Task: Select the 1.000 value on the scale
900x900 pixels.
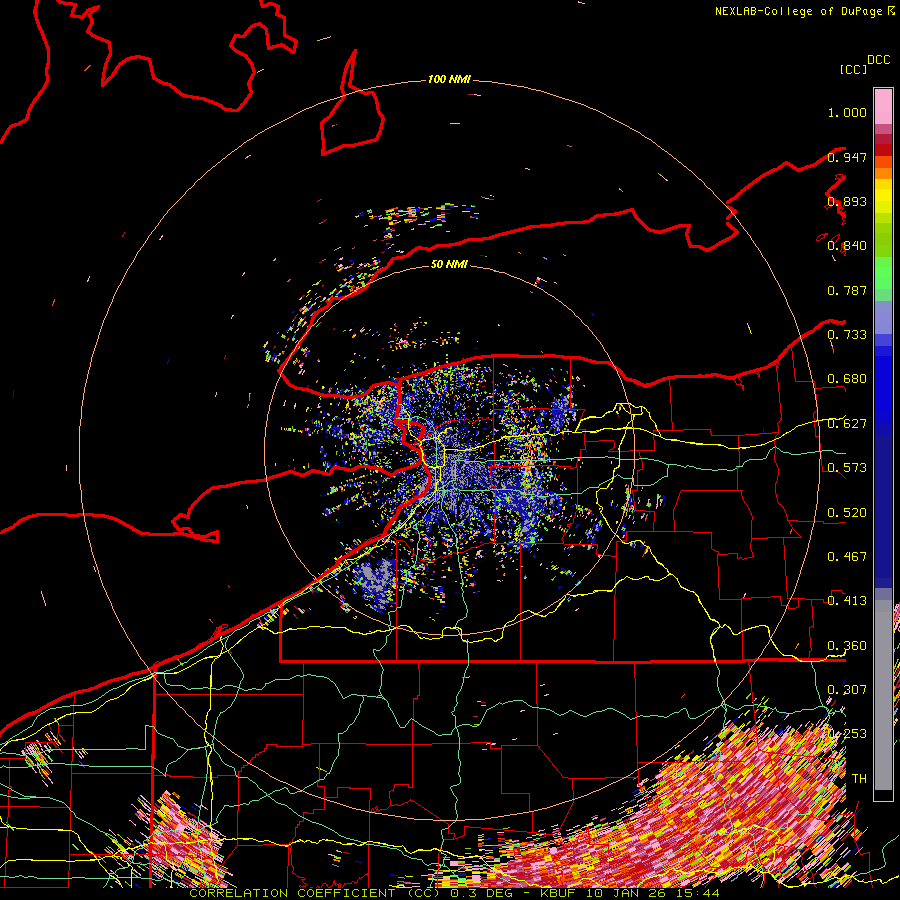Action: [847, 112]
